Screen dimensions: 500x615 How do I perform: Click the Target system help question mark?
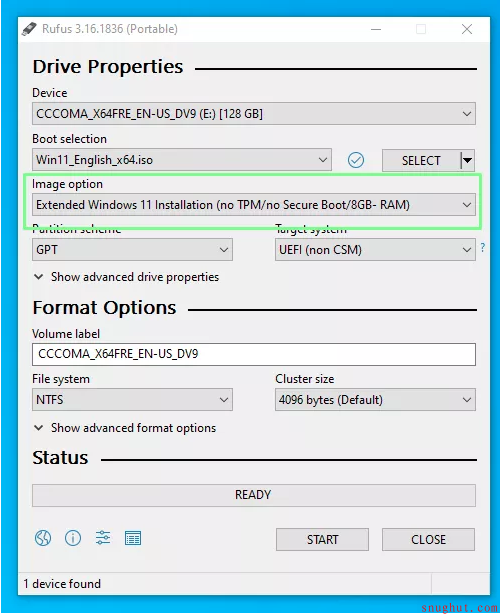pos(483,247)
